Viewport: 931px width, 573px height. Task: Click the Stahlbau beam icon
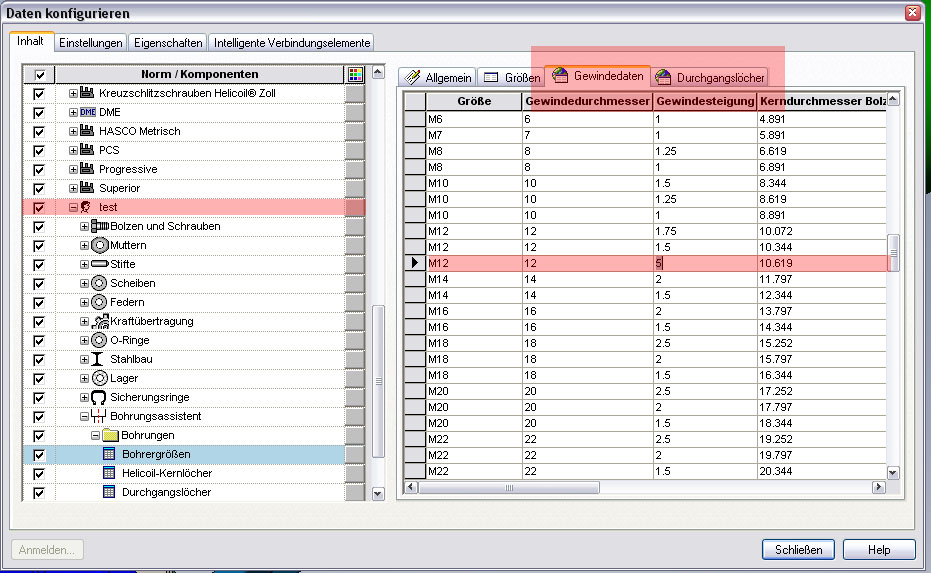(x=99, y=359)
